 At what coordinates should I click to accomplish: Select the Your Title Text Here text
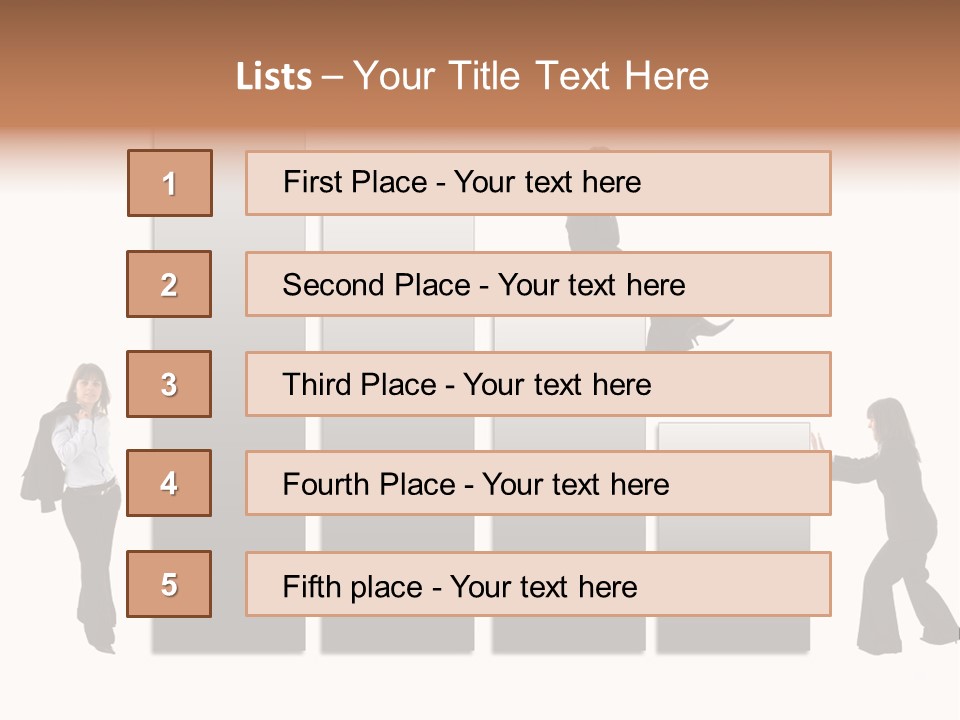coord(531,77)
